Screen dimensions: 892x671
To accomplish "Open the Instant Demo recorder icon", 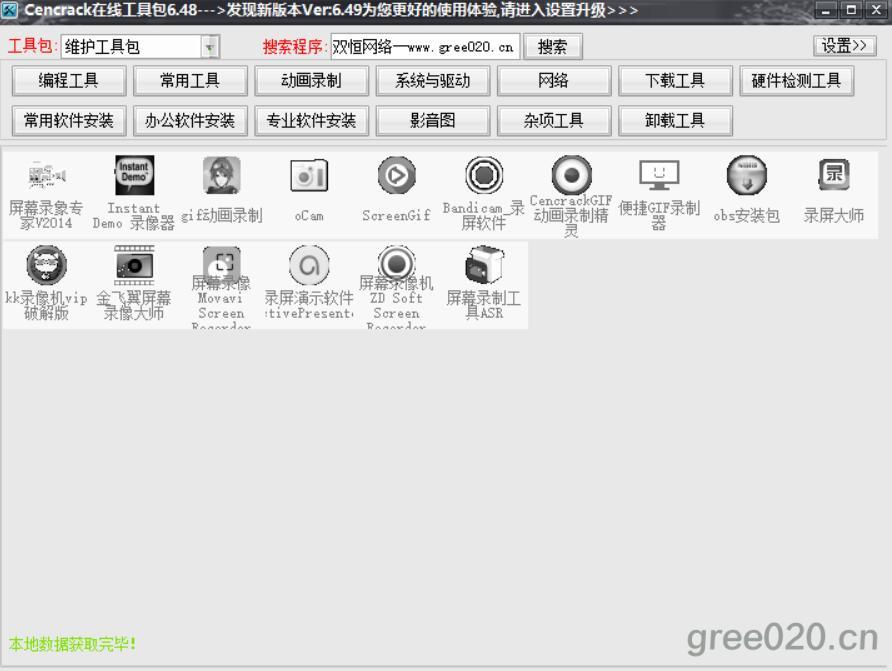I will (134, 177).
